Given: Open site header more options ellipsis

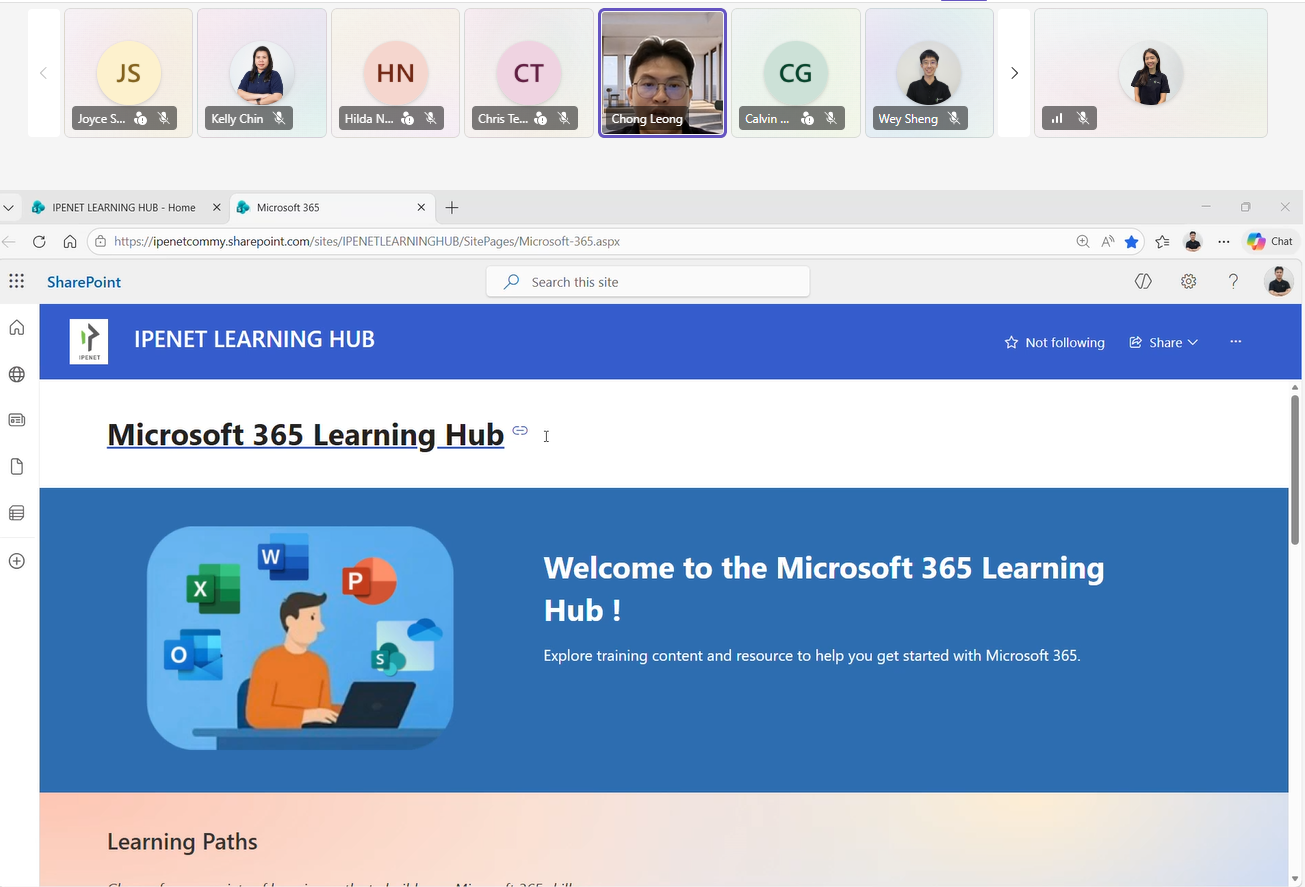Looking at the screenshot, I should [x=1236, y=342].
